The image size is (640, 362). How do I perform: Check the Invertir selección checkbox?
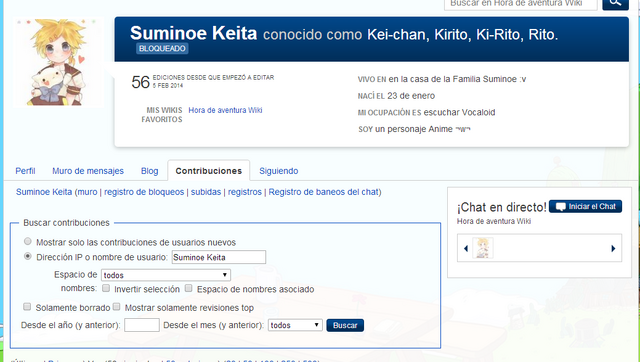coord(106,288)
